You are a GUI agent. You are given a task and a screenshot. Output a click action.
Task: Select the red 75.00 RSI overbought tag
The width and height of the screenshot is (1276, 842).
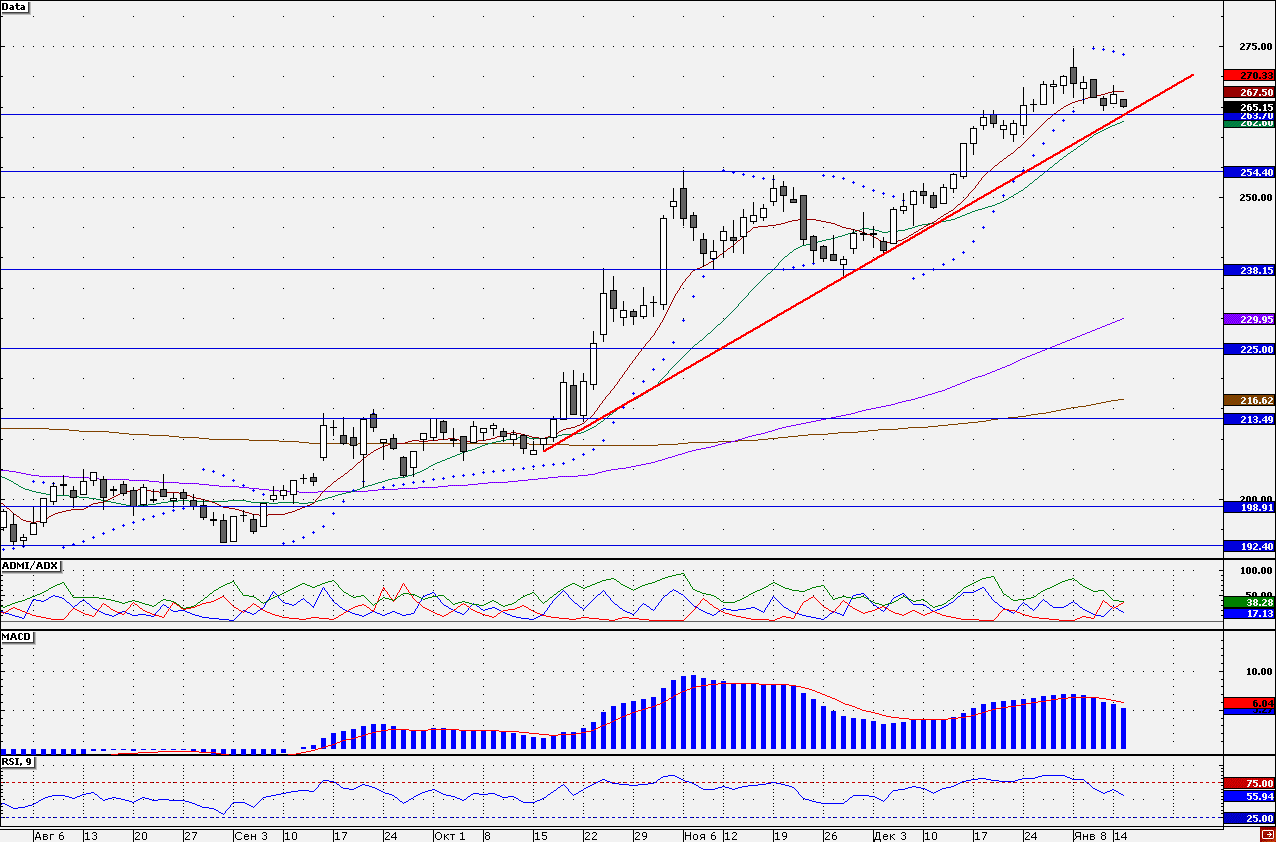coord(1249,782)
